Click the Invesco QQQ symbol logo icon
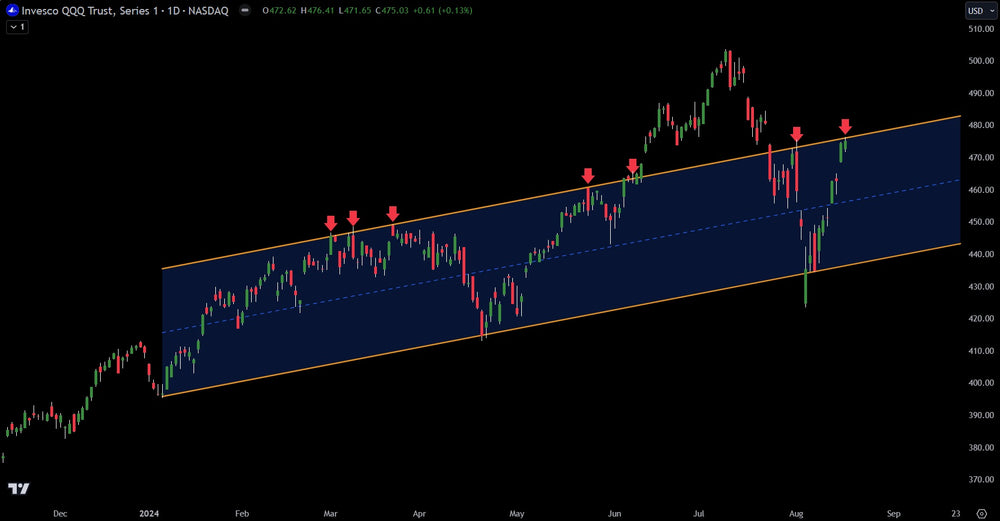This screenshot has height=521, width=1000. pyautogui.click(x=12, y=10)
